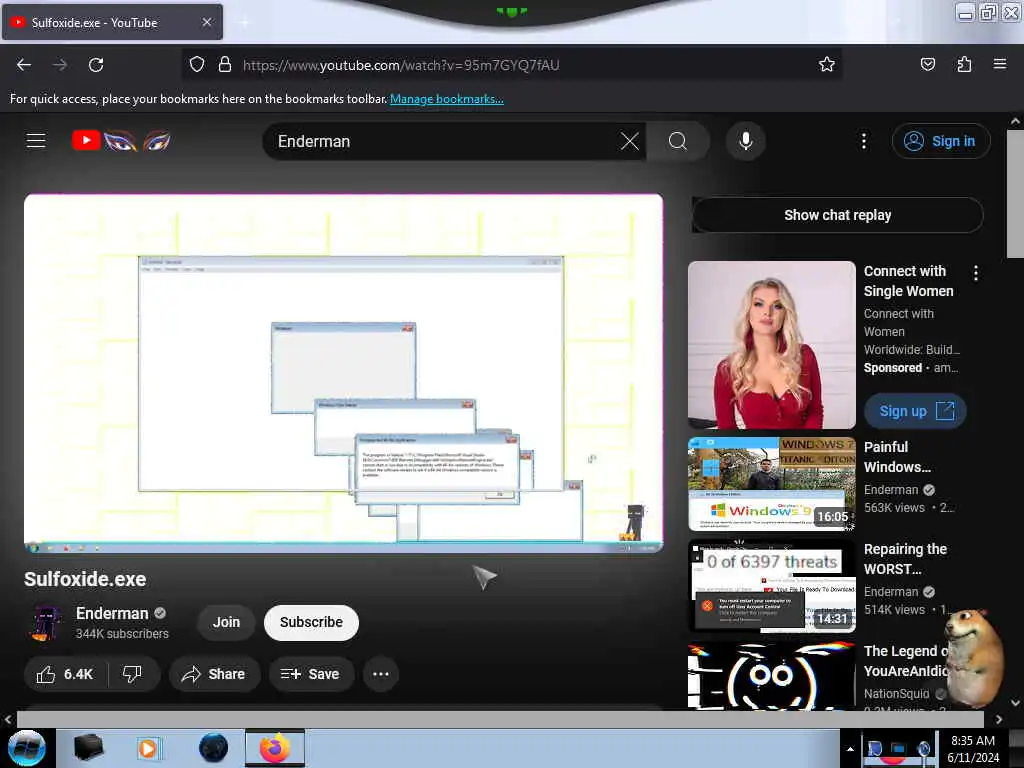Click the site security padlock icon
This screenshot has height=768, width=1024.
225,65
